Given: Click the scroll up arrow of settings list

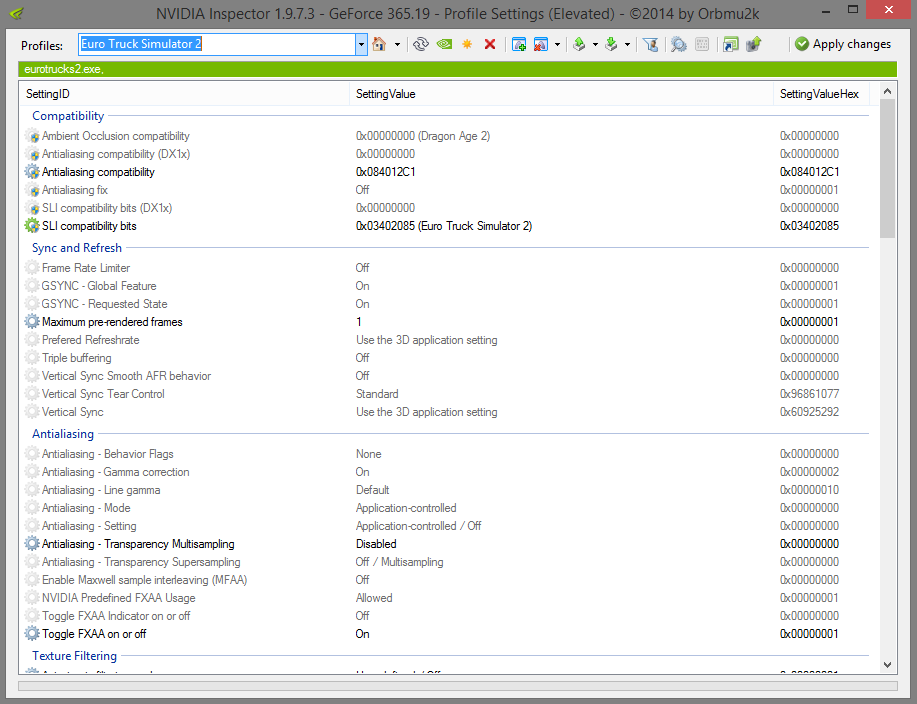Looking at the screenshot, I should pyautogui.click(x=887, y=92).
